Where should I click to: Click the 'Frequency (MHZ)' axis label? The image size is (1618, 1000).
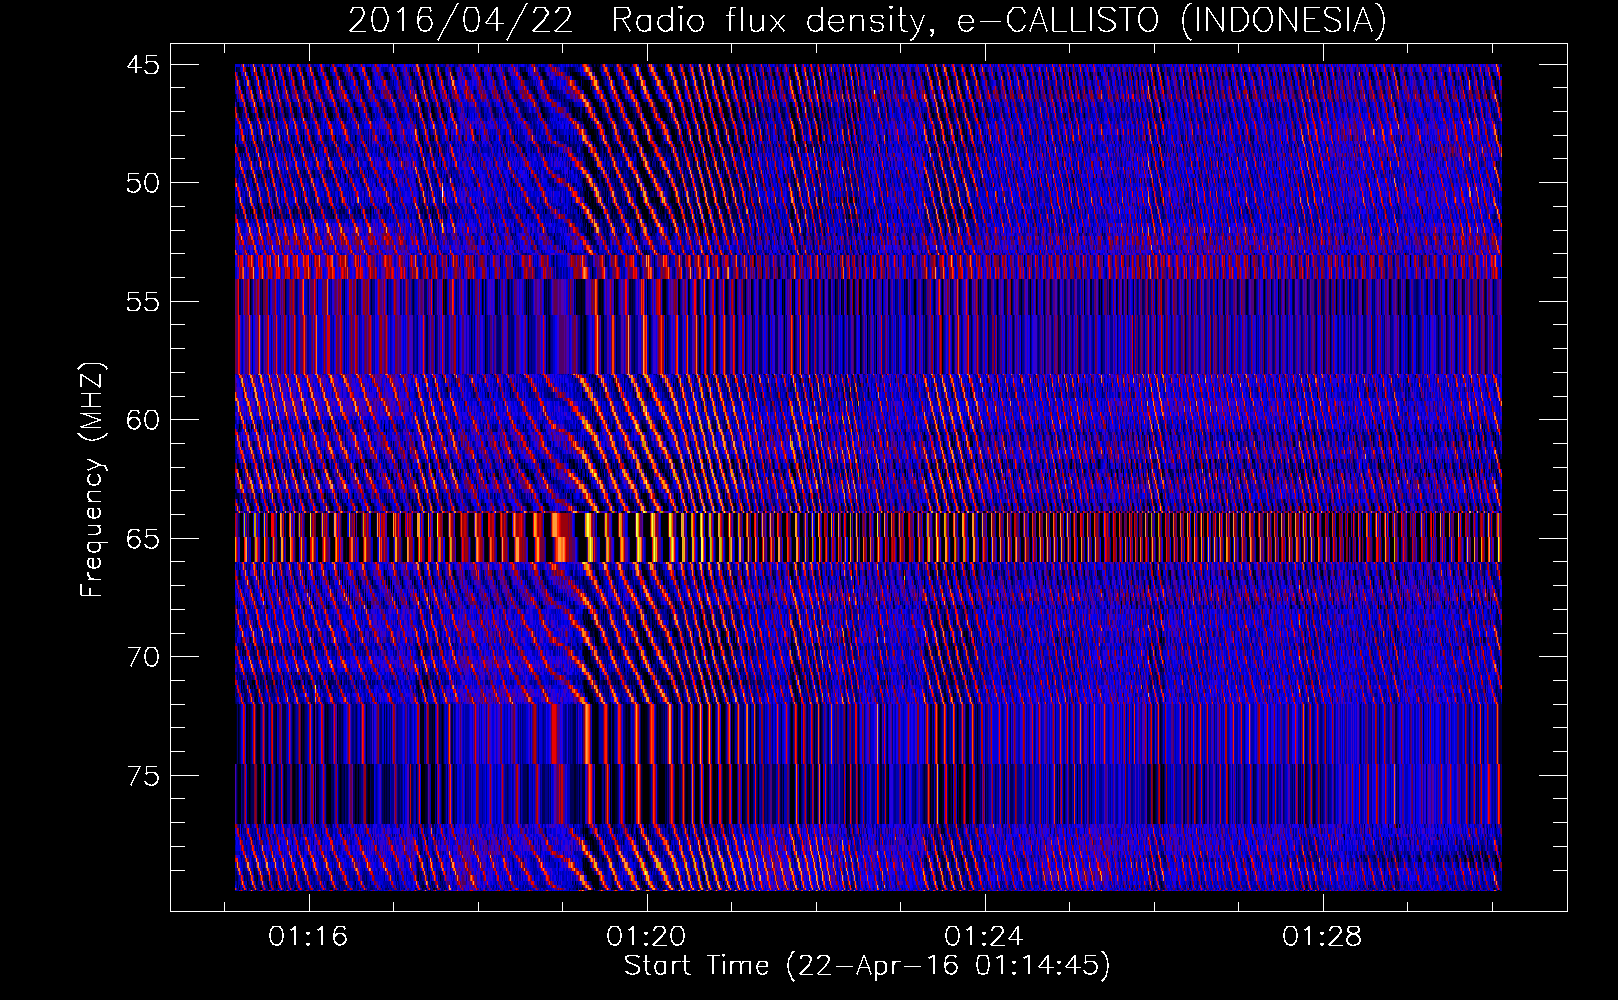(92, 480)
